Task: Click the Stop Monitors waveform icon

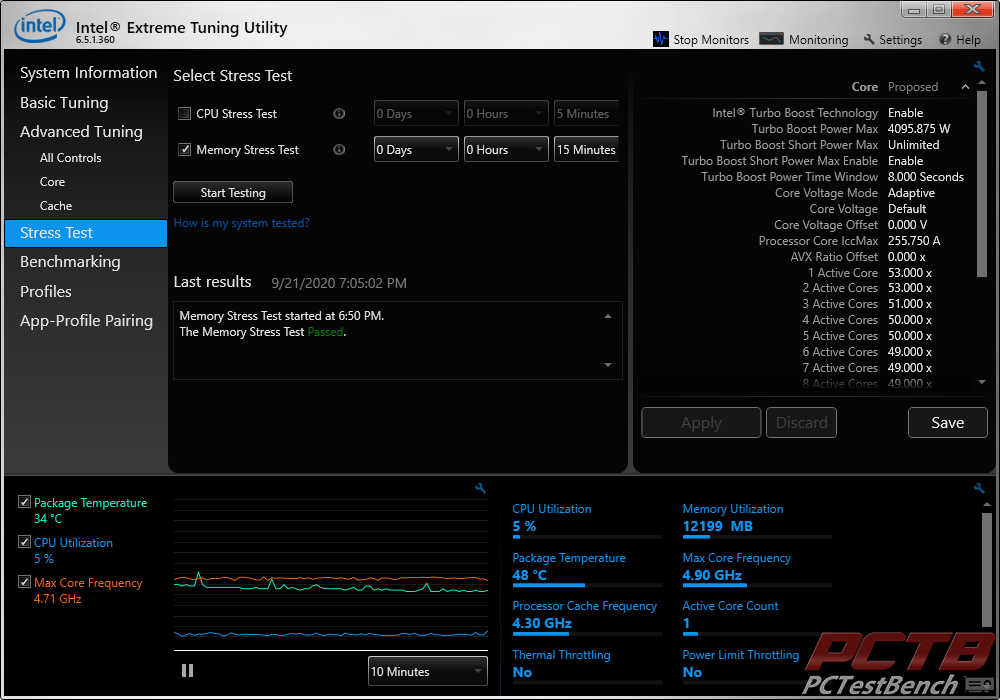Action: pyautogui.click(x=661, y=39)
